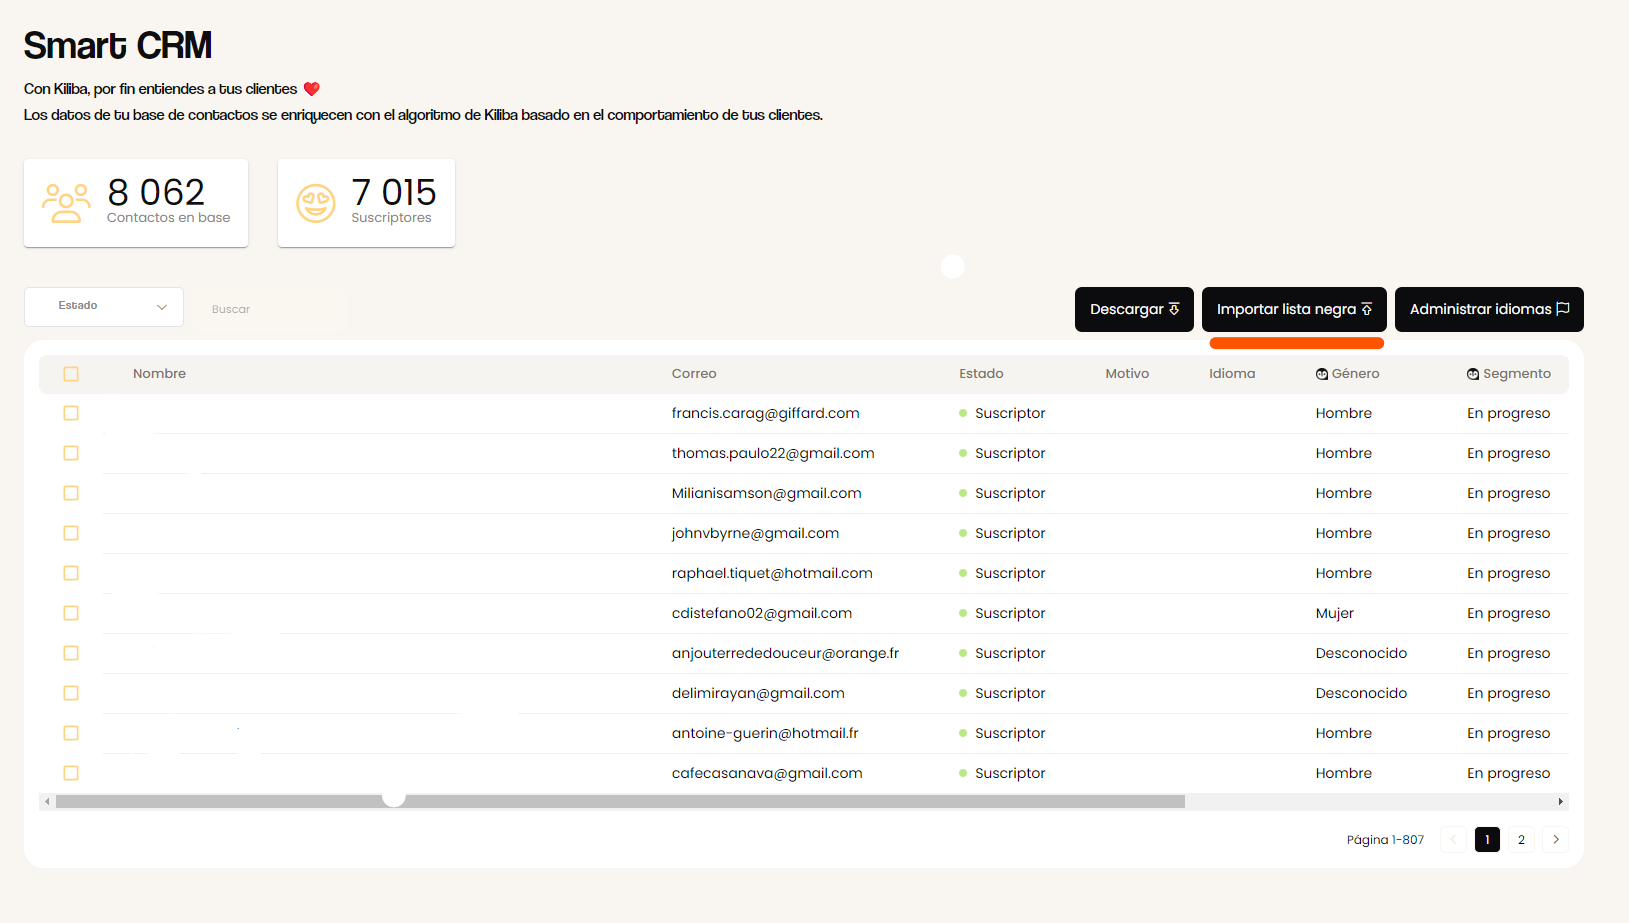The height and width of the screenshot is (923, 1629).
Task: Click the 7 015 Suscriptores card
Action: pyautogui.click(x=366, y=203)
